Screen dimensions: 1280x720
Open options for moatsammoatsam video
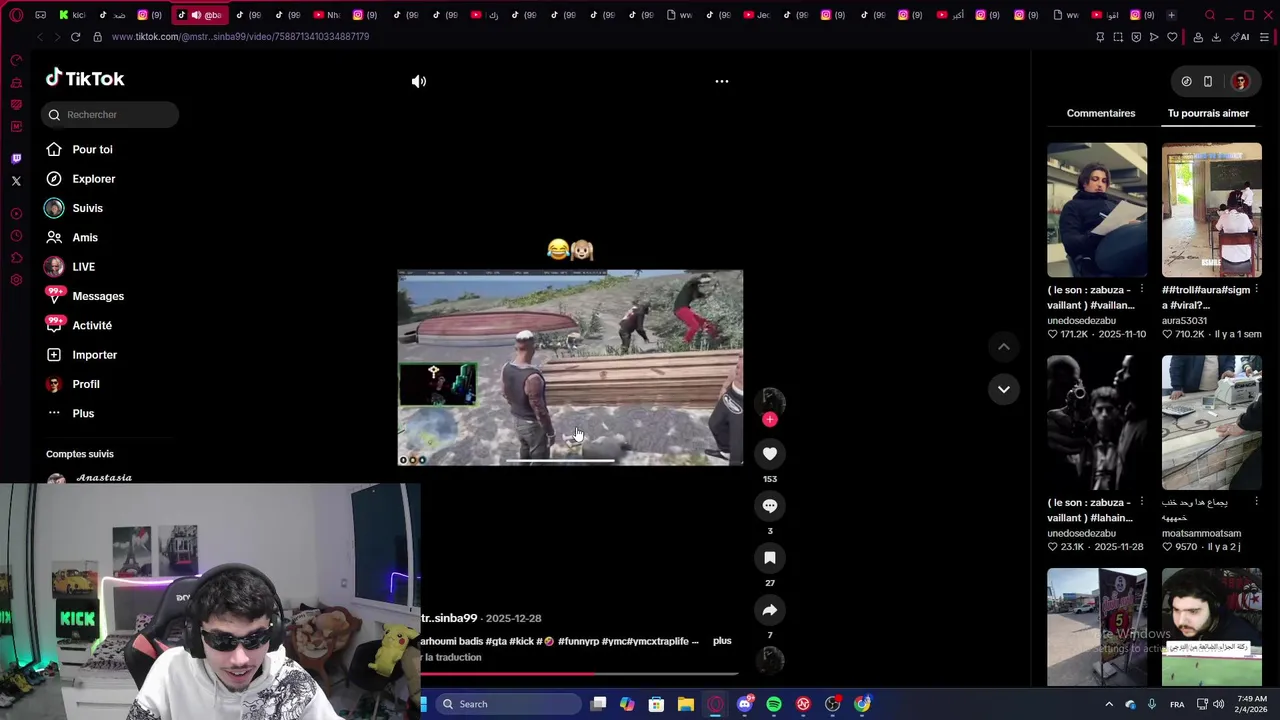click(1256, 502)
